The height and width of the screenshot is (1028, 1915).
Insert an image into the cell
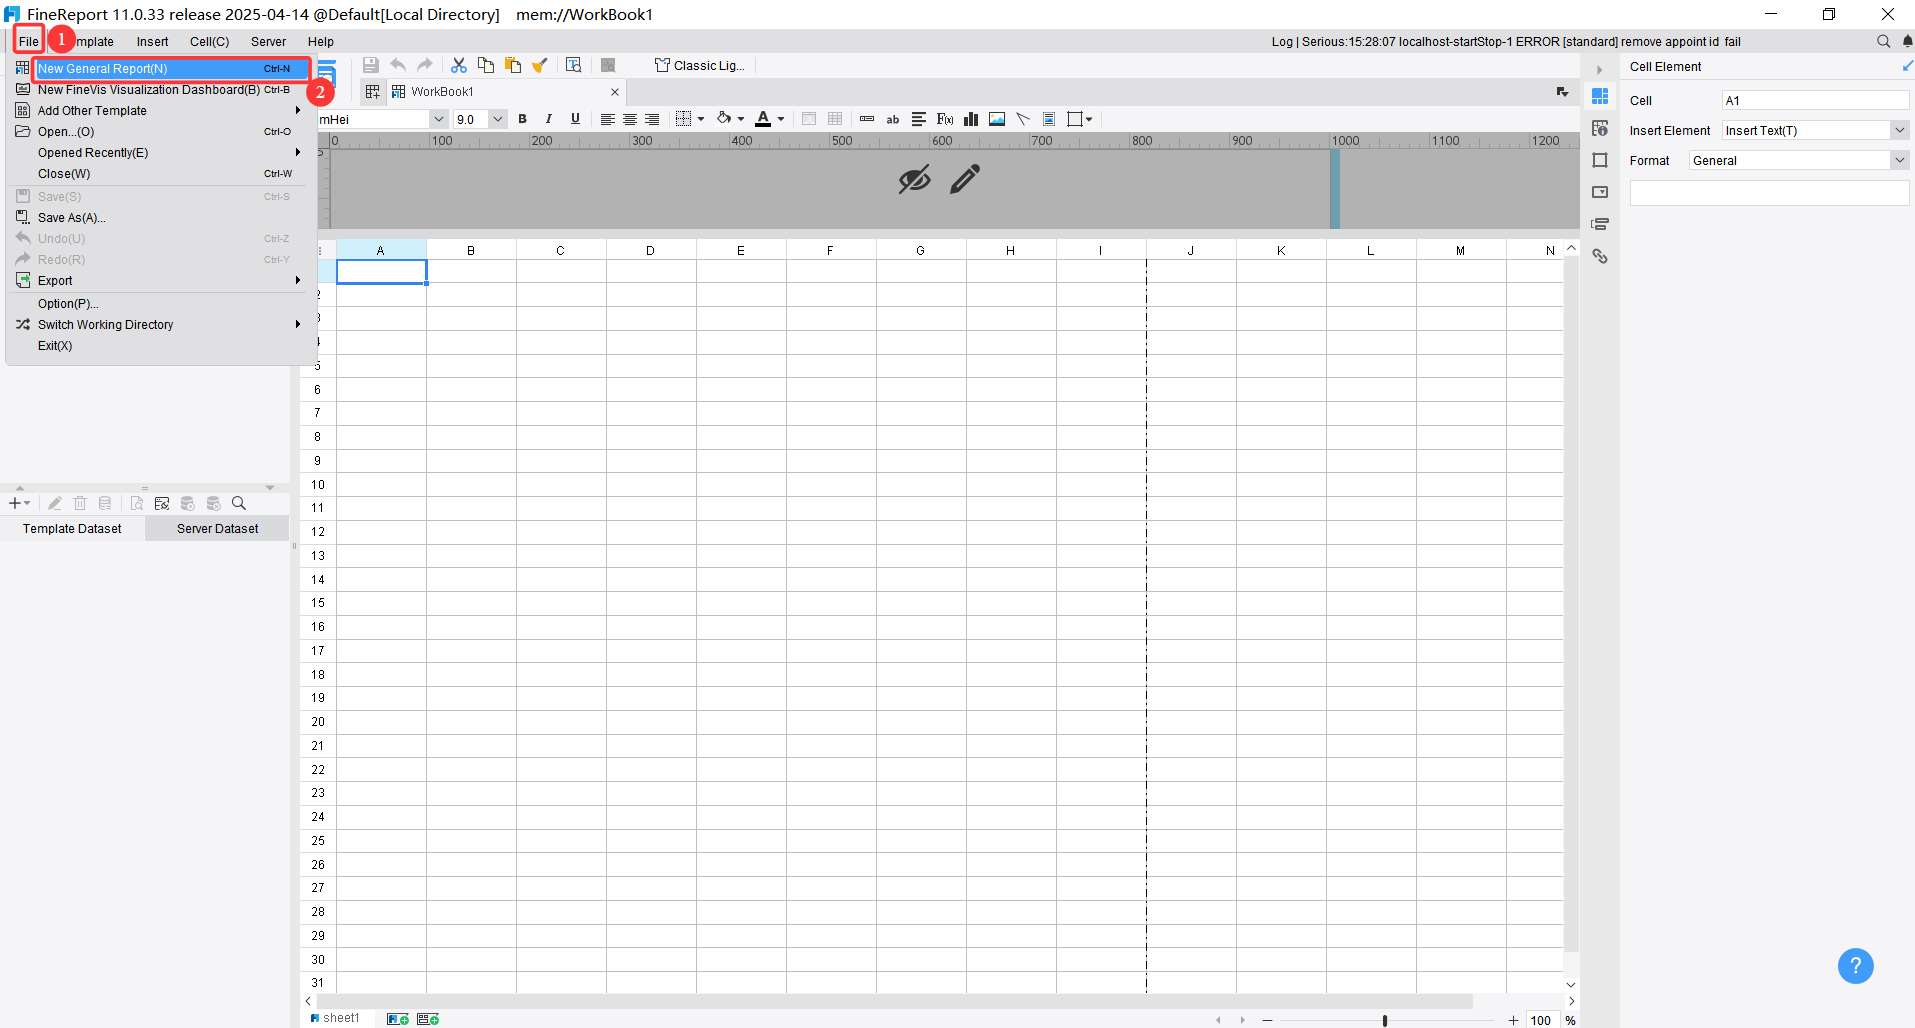(996, 119)
